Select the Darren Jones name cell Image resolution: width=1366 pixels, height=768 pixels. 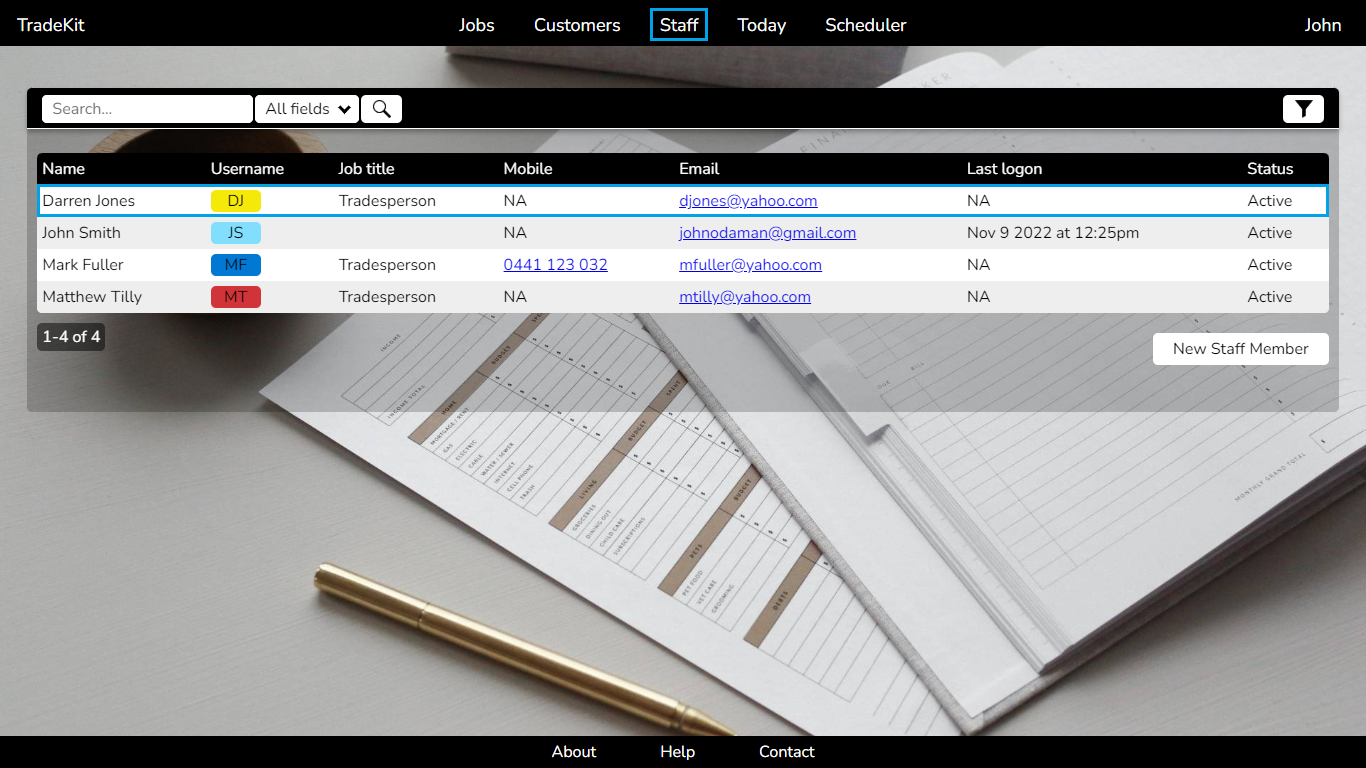coord(89,201)
